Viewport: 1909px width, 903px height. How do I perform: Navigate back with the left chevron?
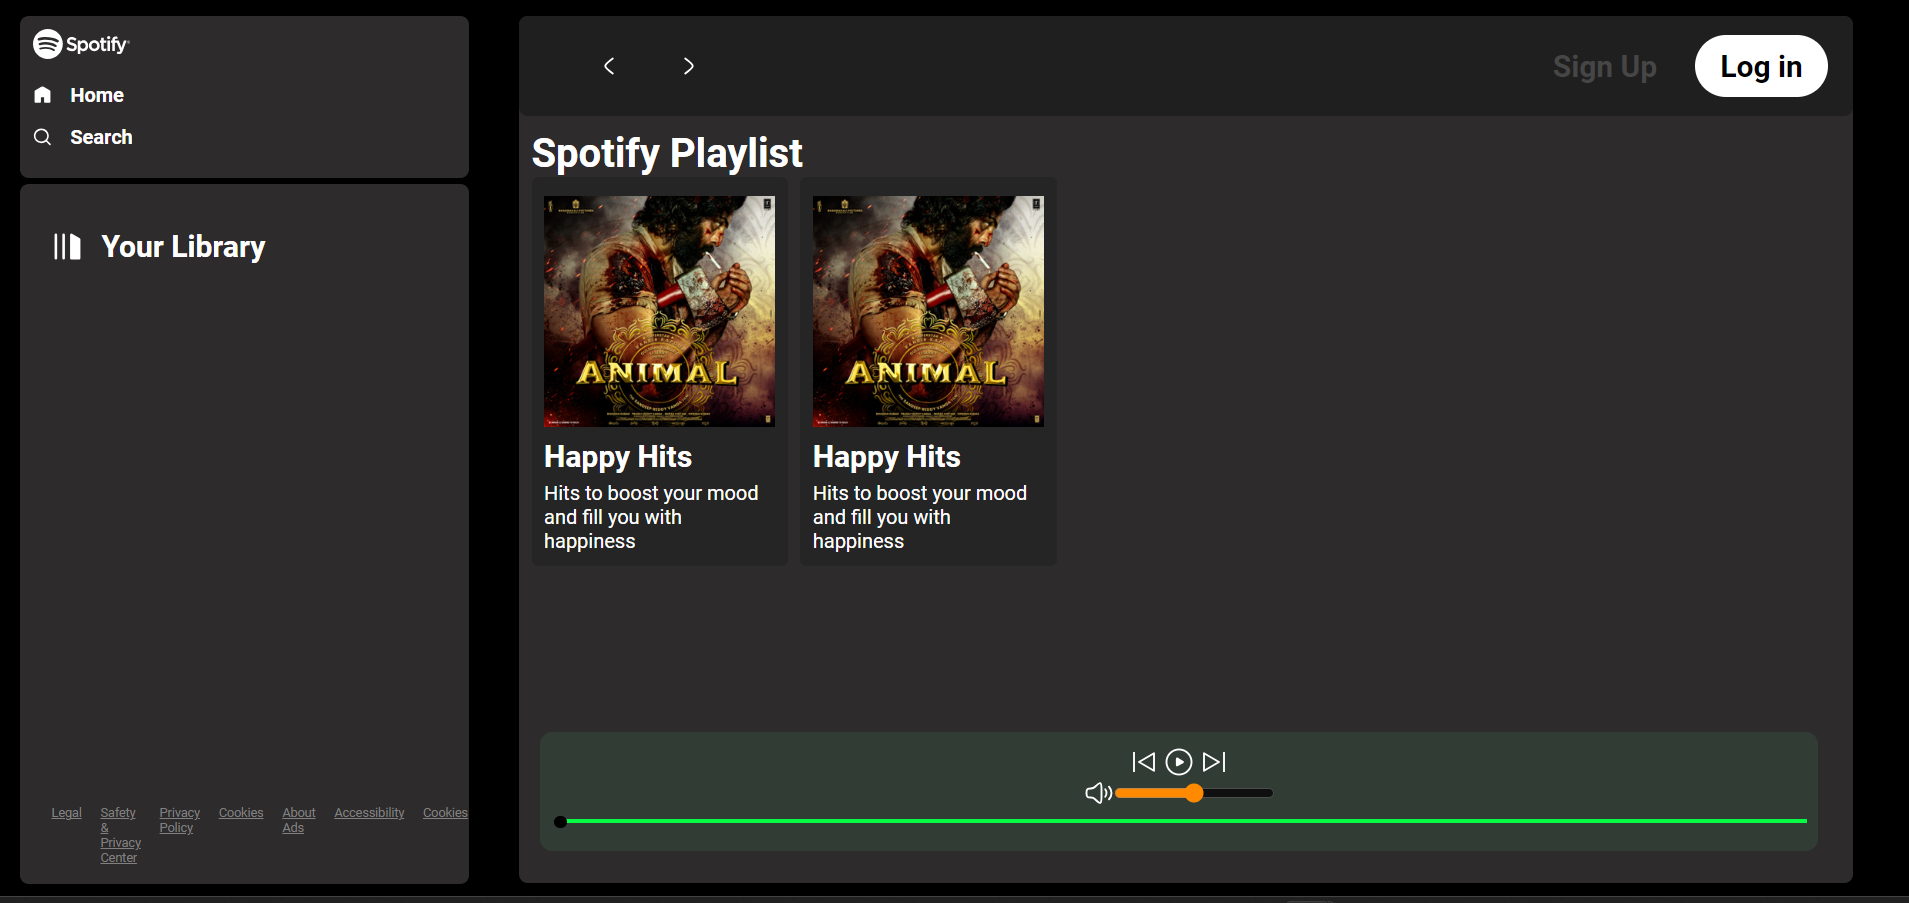pos(609,66)
